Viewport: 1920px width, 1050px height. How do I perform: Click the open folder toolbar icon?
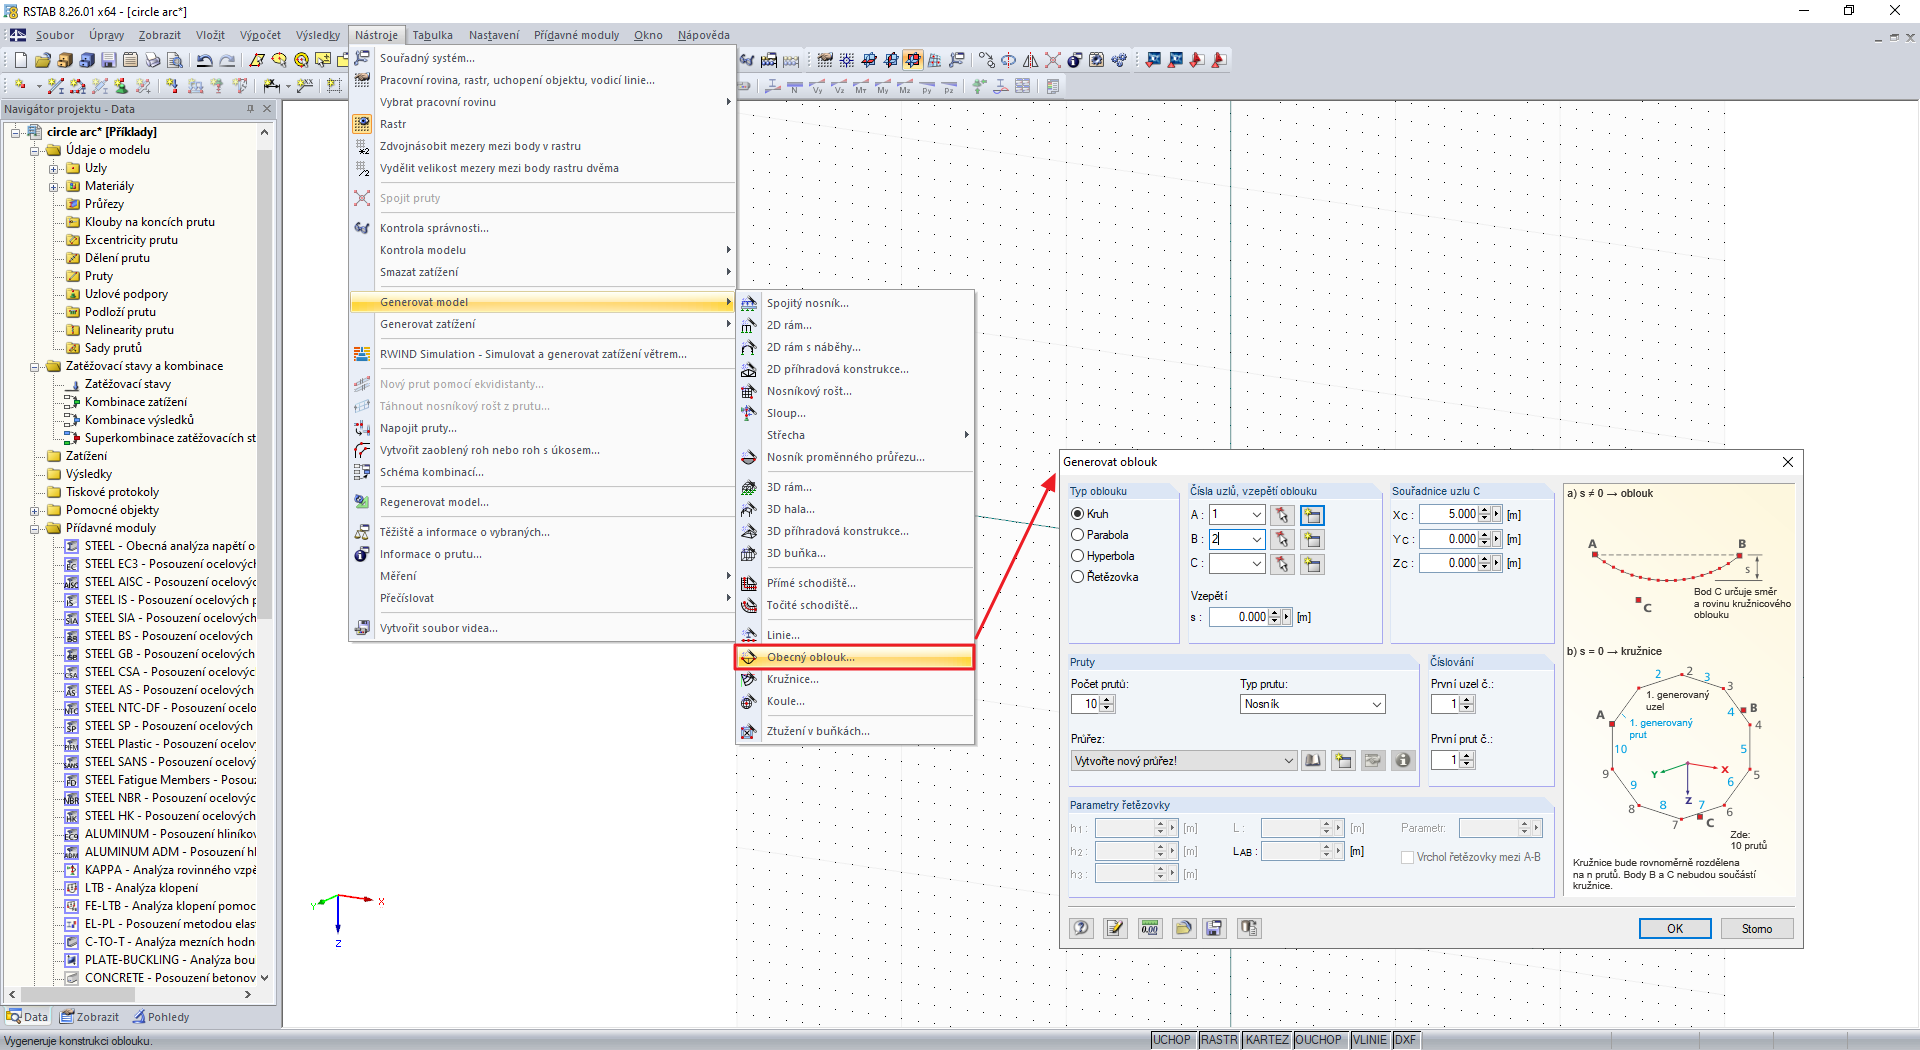(x=42, y=60)
